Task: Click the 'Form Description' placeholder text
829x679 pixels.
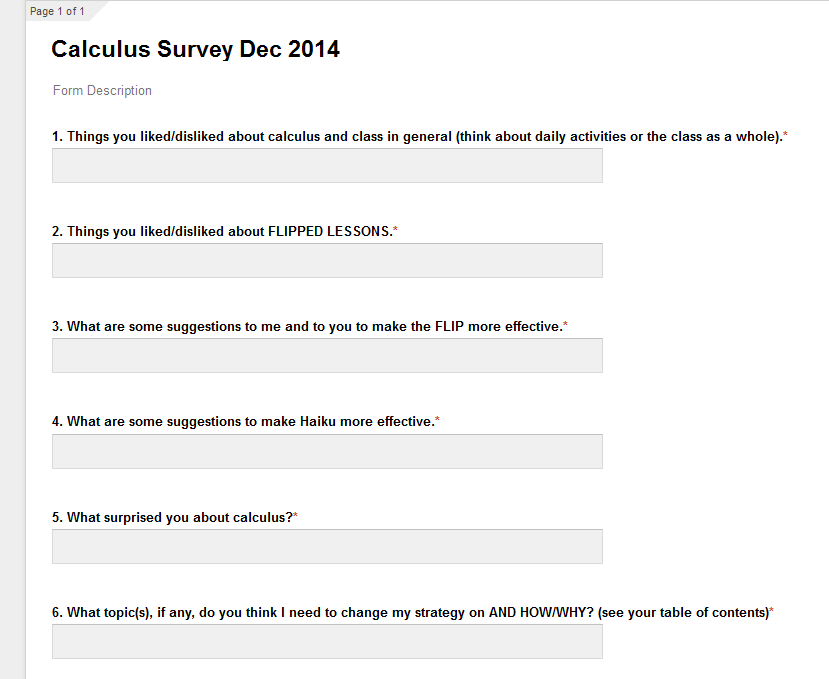Action: click(102, 90)
